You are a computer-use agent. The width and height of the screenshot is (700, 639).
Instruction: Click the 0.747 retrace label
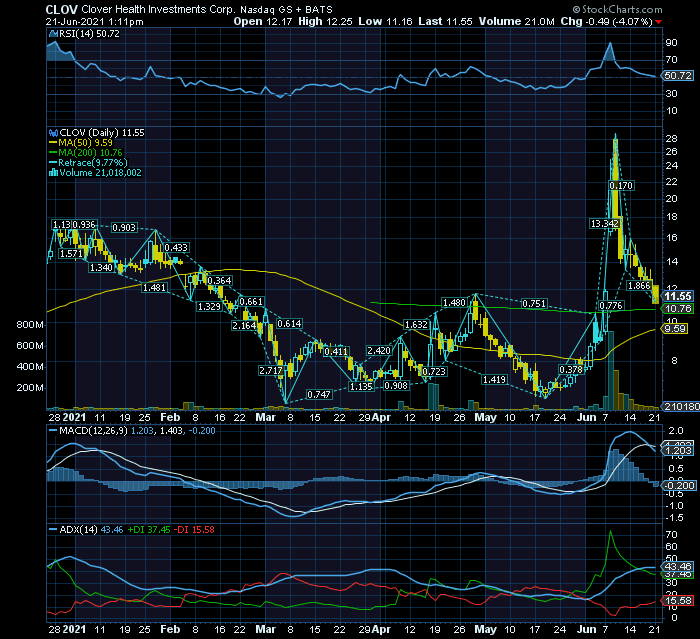319,394
